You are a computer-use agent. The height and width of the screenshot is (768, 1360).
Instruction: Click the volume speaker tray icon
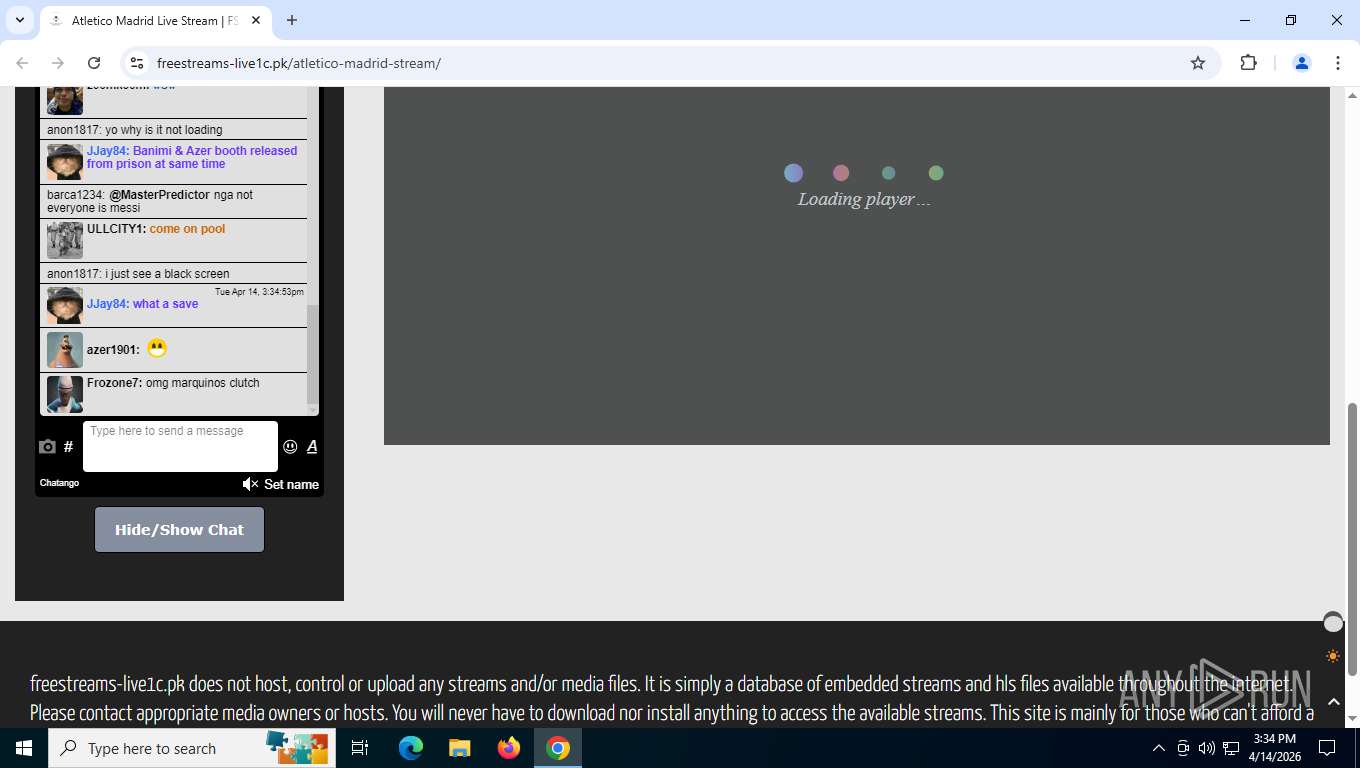point(1207,748)
